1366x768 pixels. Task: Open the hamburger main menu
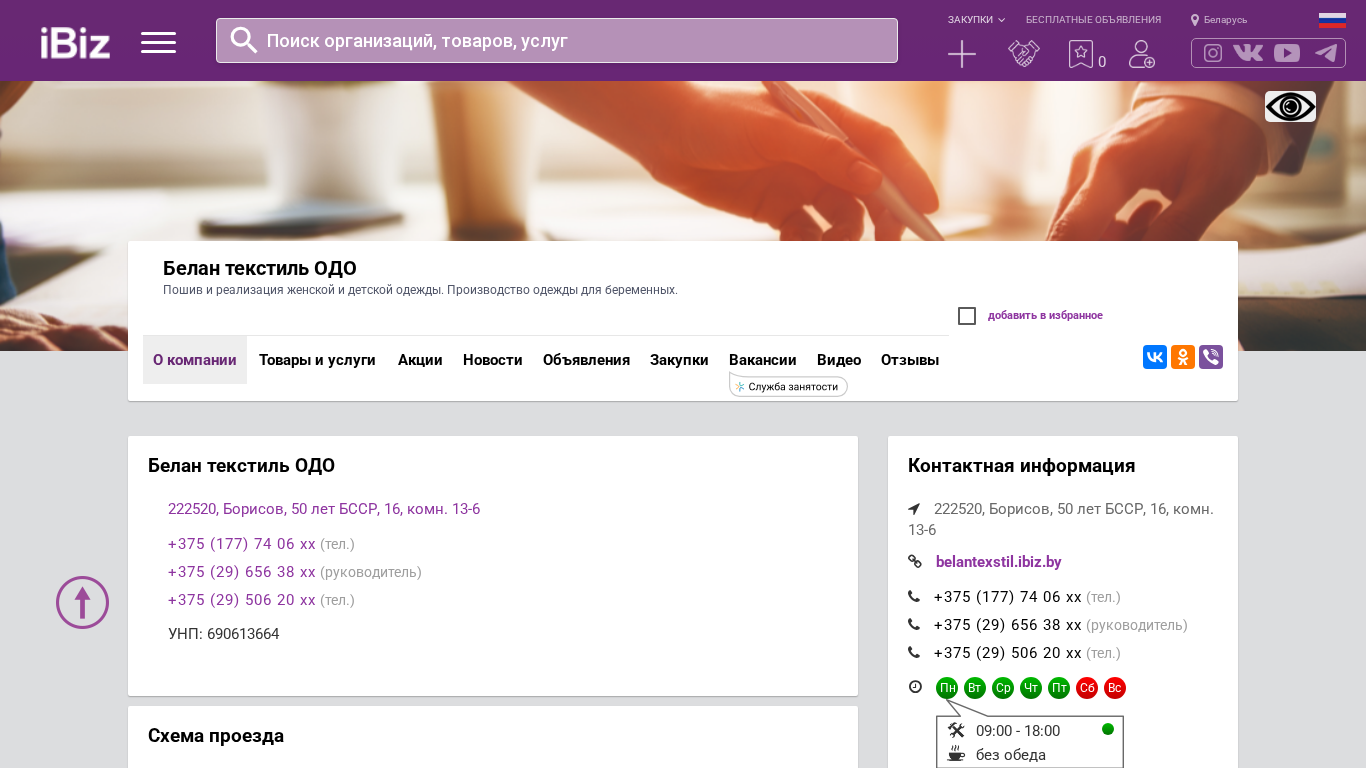click(158, 42)
